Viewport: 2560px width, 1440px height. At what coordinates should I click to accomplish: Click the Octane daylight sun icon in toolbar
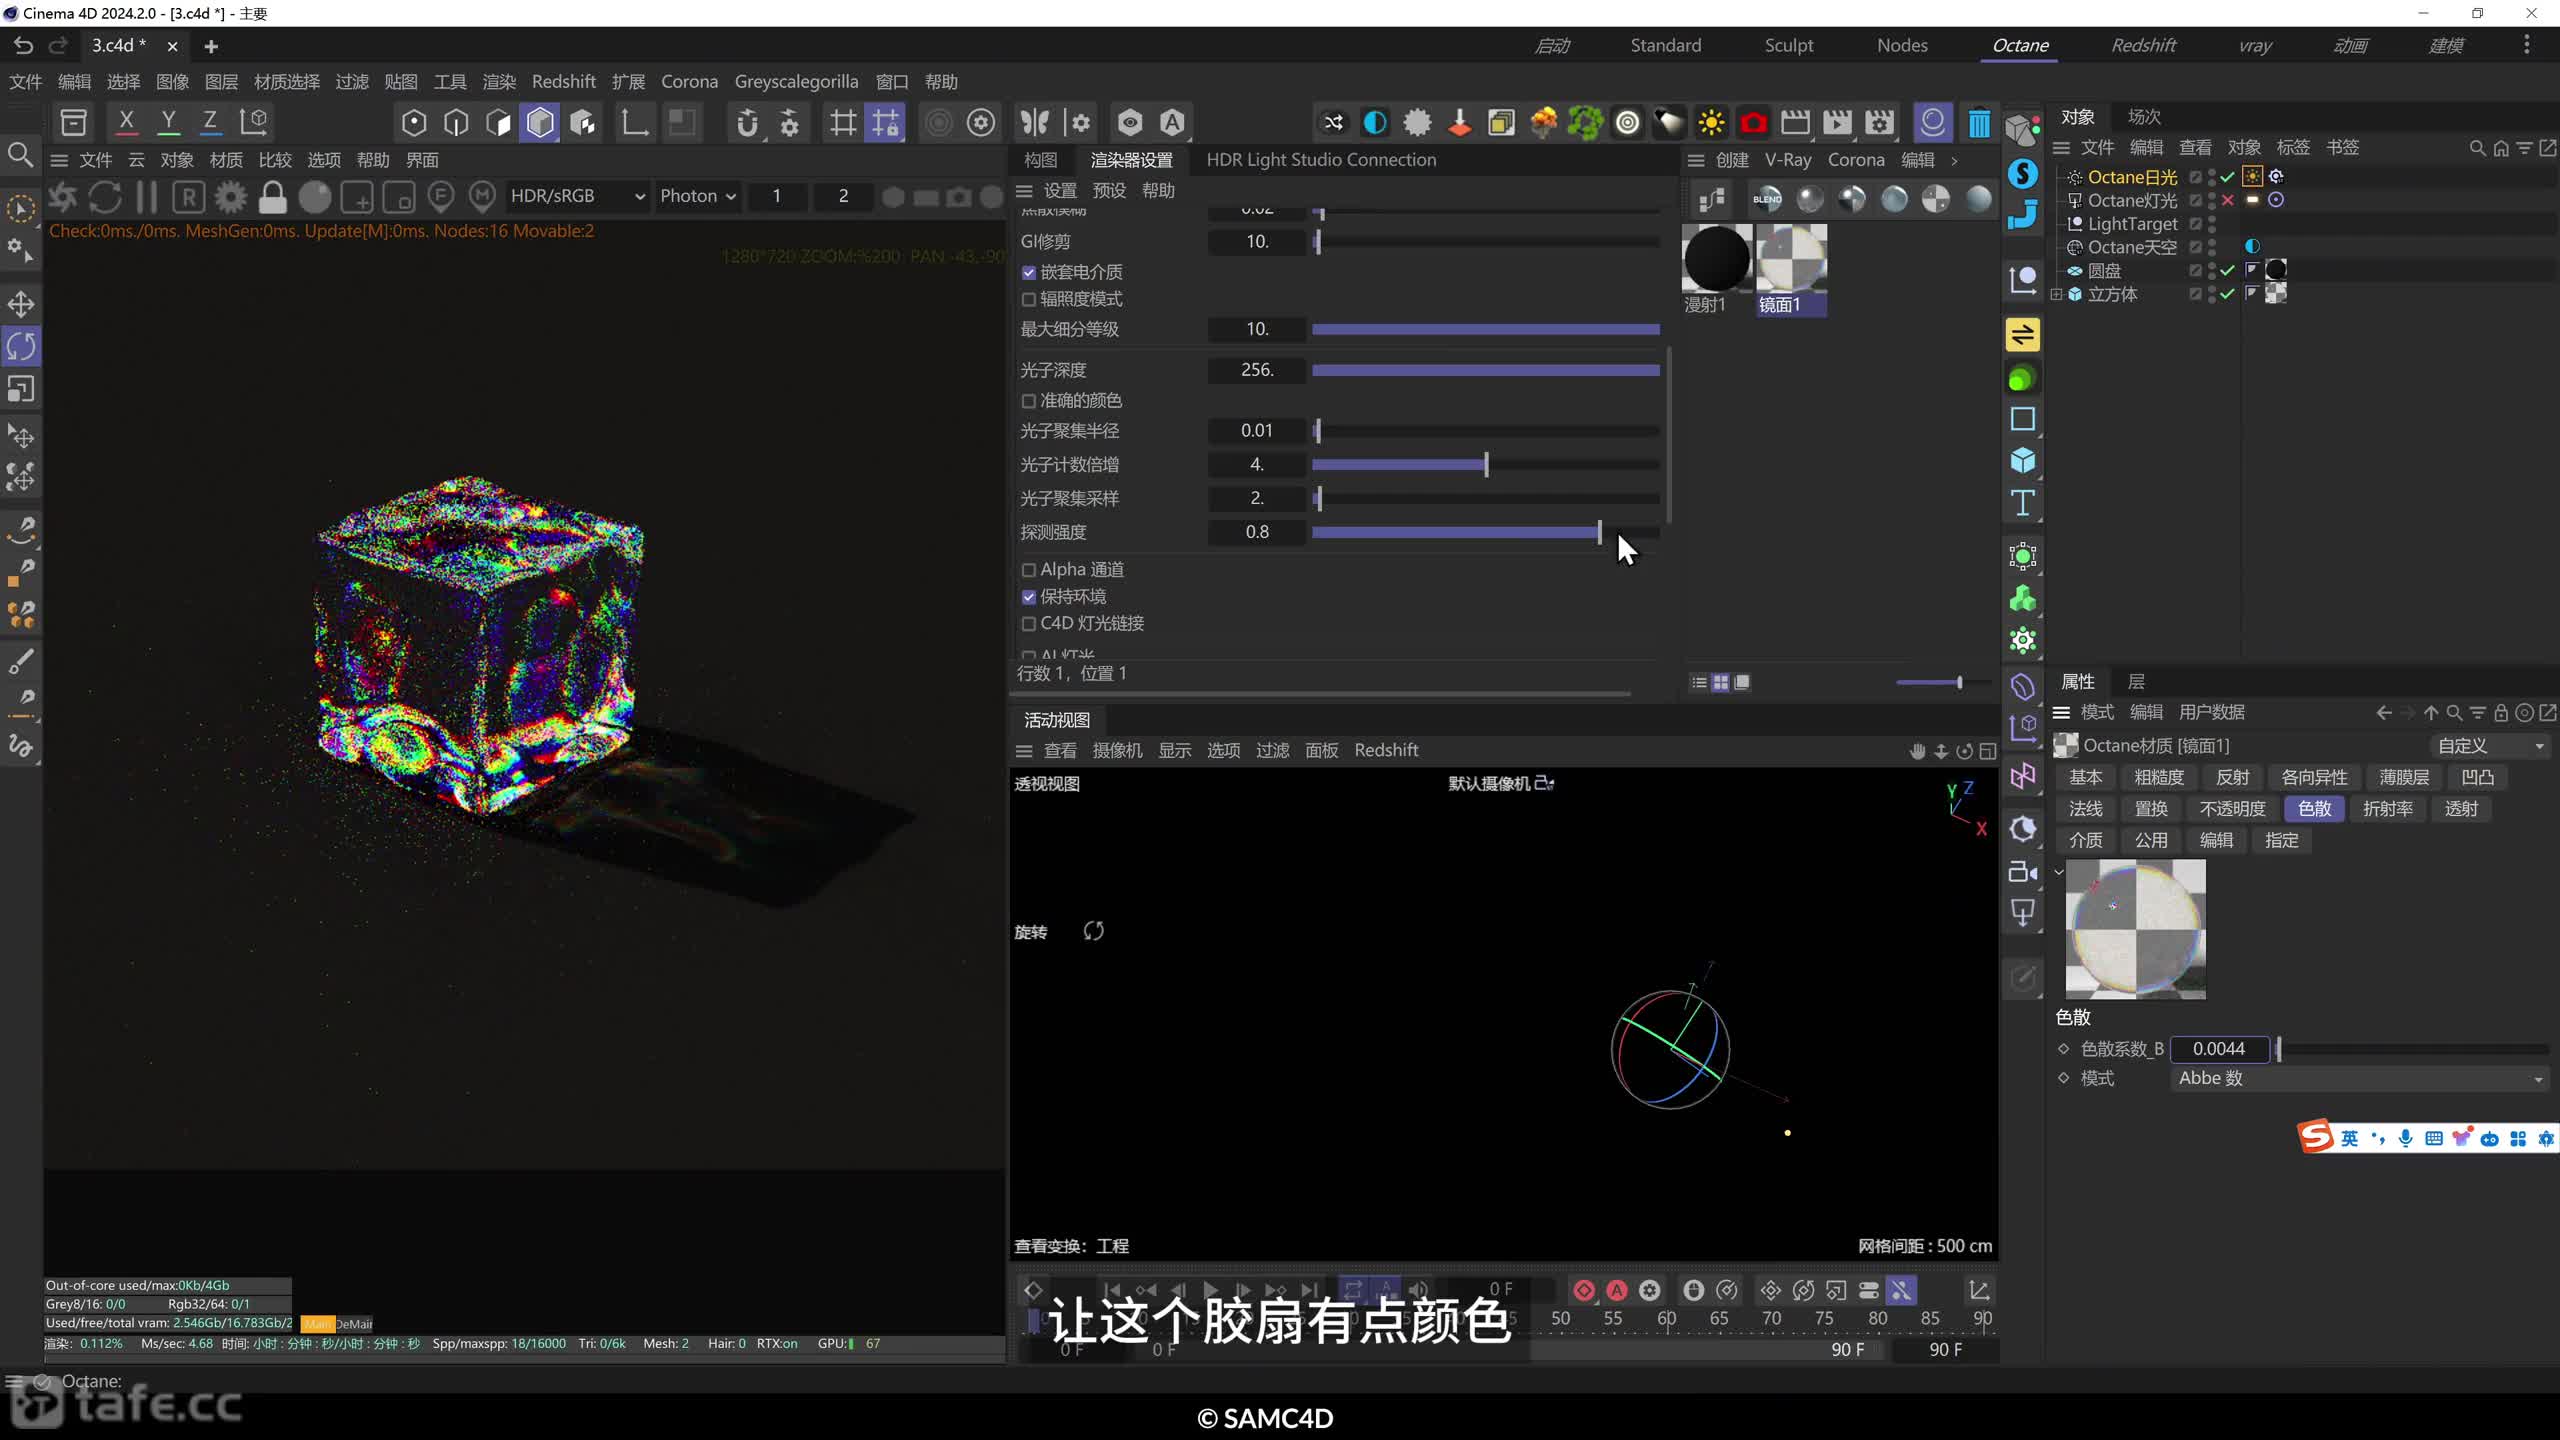[1711, 123]
